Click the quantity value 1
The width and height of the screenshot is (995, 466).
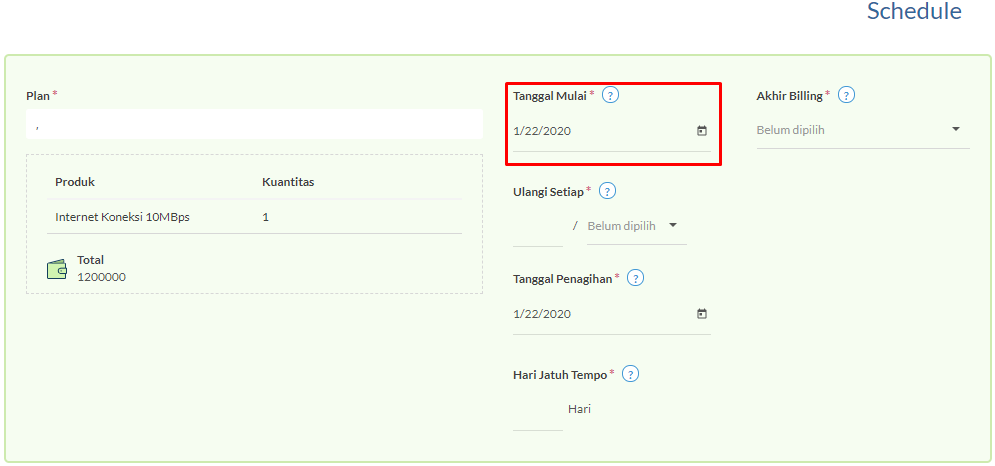(265, 217)
